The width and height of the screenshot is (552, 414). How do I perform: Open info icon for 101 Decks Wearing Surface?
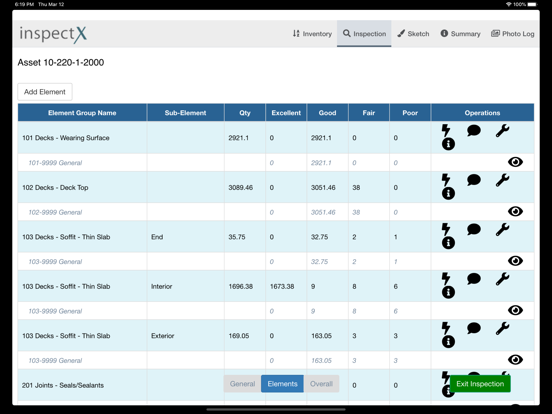[x=448, y=144]
